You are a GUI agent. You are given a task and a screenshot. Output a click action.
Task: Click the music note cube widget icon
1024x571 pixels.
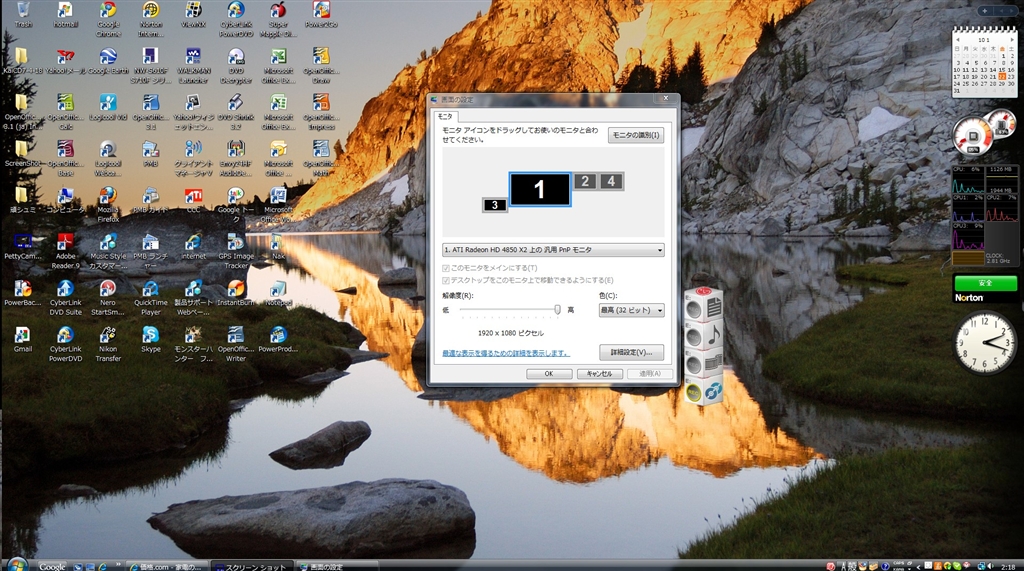713,336
